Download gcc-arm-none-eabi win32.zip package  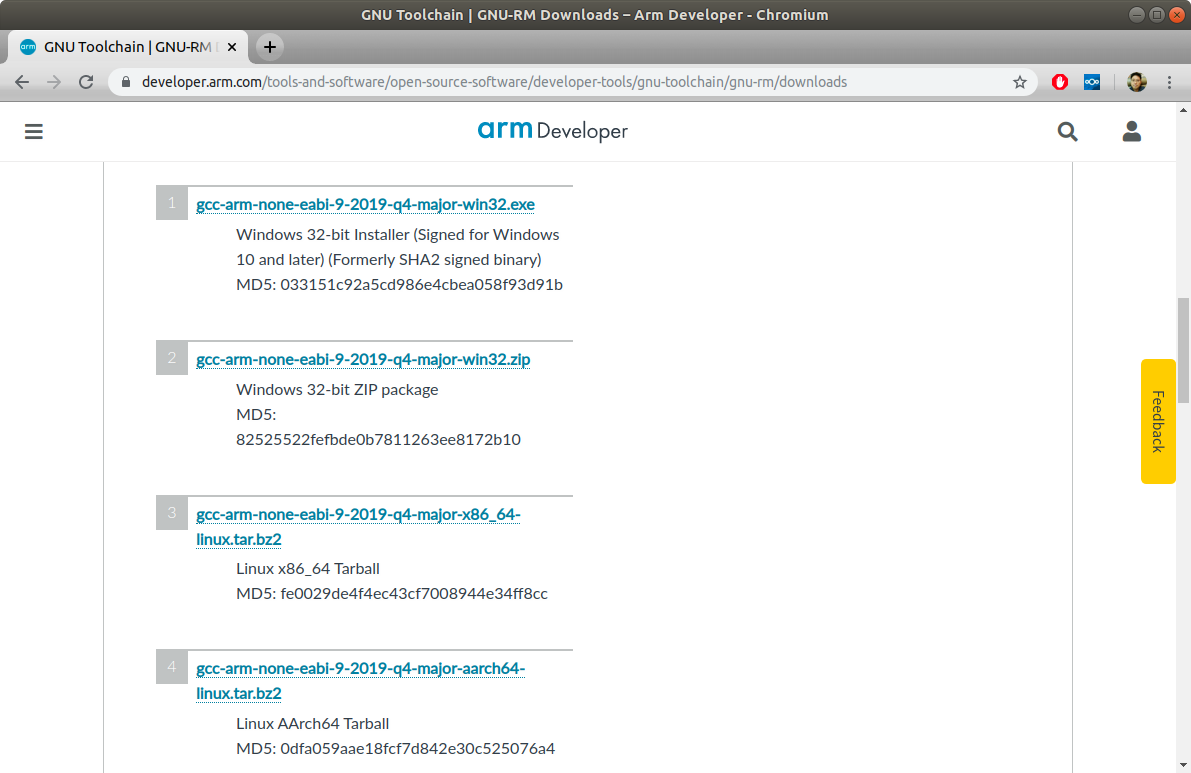point(363,359)
